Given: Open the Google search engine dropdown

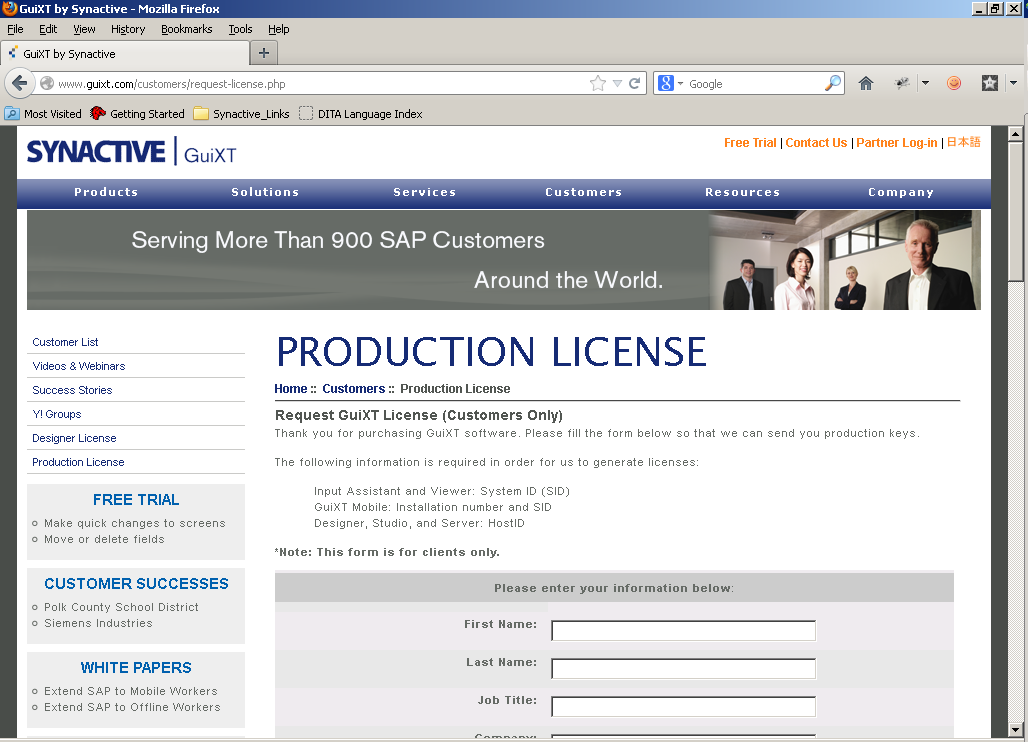Looking at the screenshot, I should pos(671,84).
